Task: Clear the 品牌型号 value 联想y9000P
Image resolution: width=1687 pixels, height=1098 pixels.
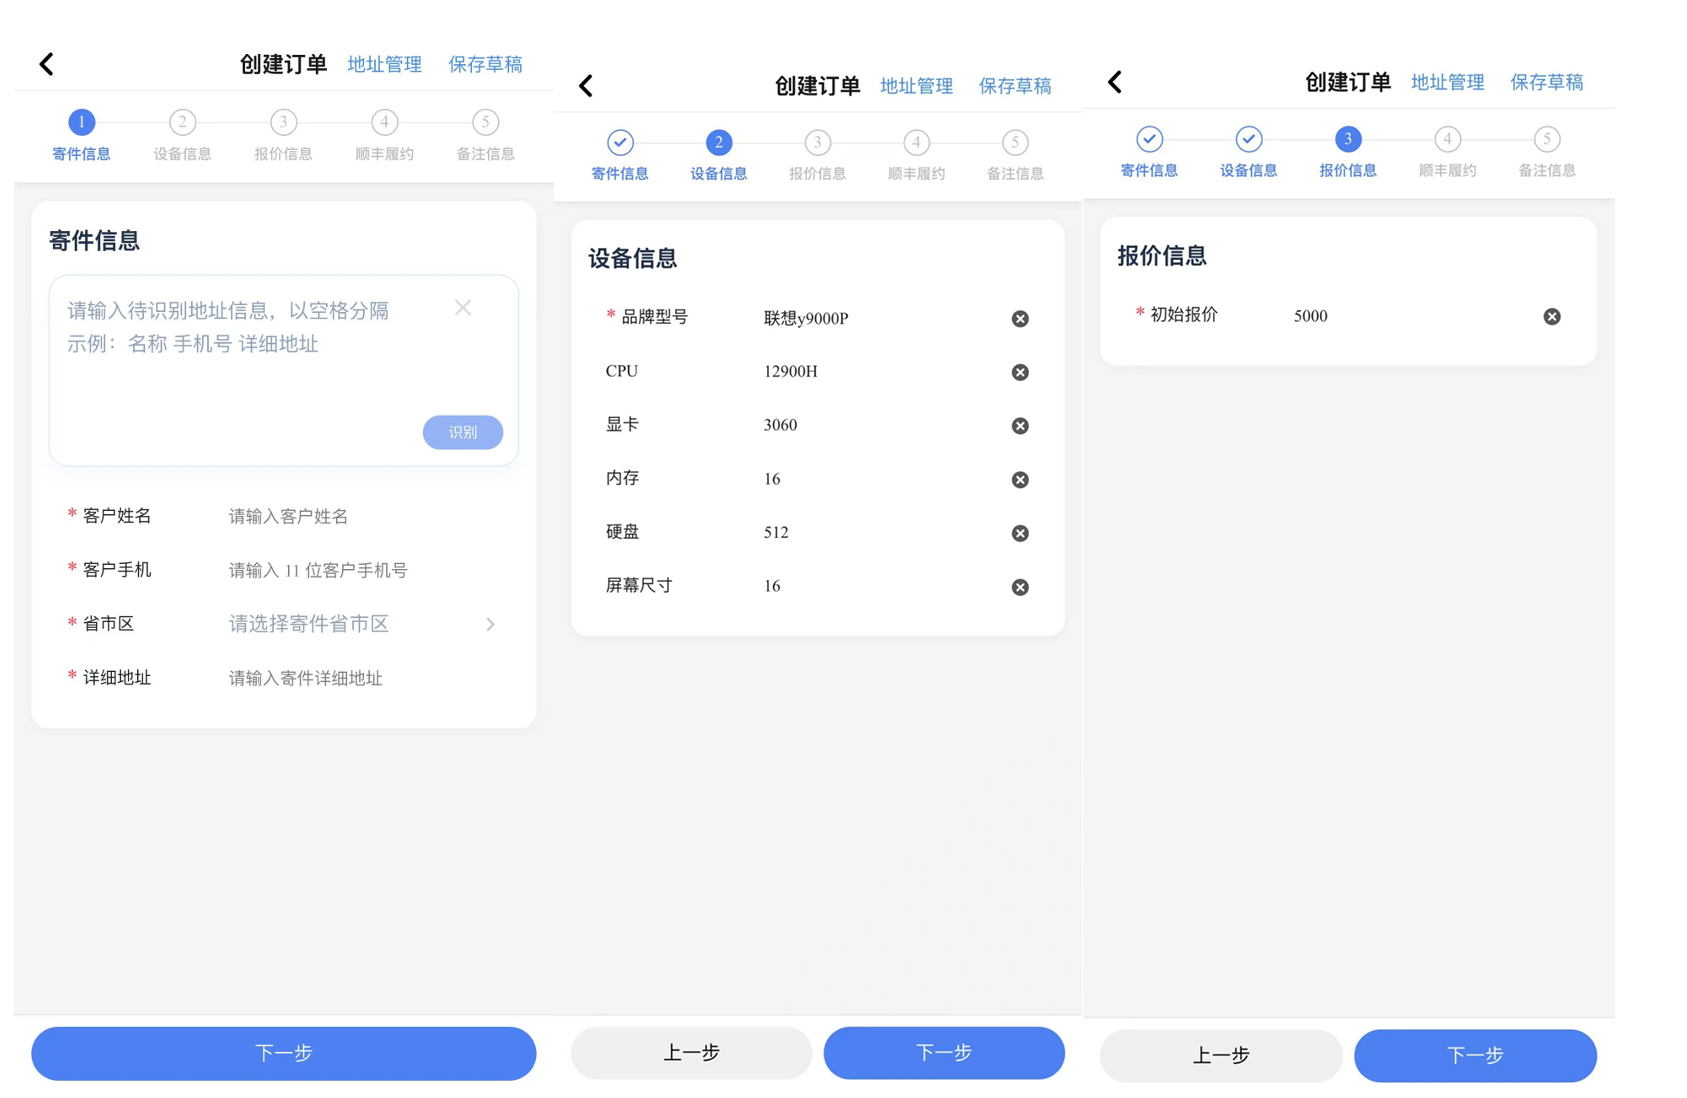Action: tap(1020, 319)
